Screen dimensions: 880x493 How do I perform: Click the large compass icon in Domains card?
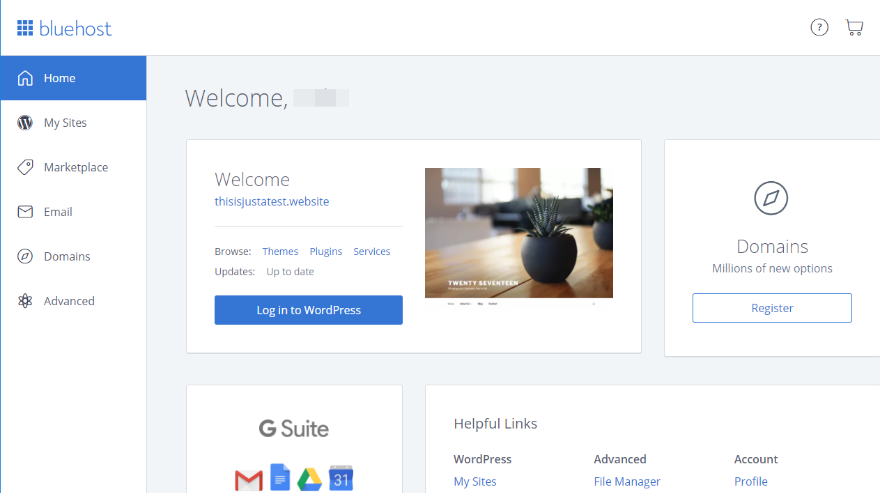(x=771, y=198)
